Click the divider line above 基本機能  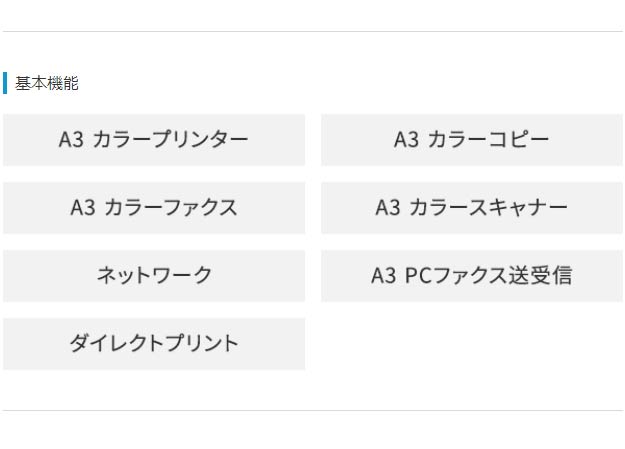pos(312,32)
